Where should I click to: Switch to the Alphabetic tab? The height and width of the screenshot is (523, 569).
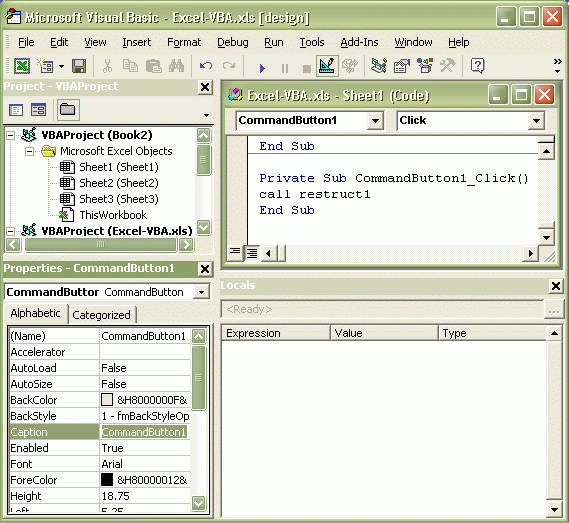tap(36, 314)
